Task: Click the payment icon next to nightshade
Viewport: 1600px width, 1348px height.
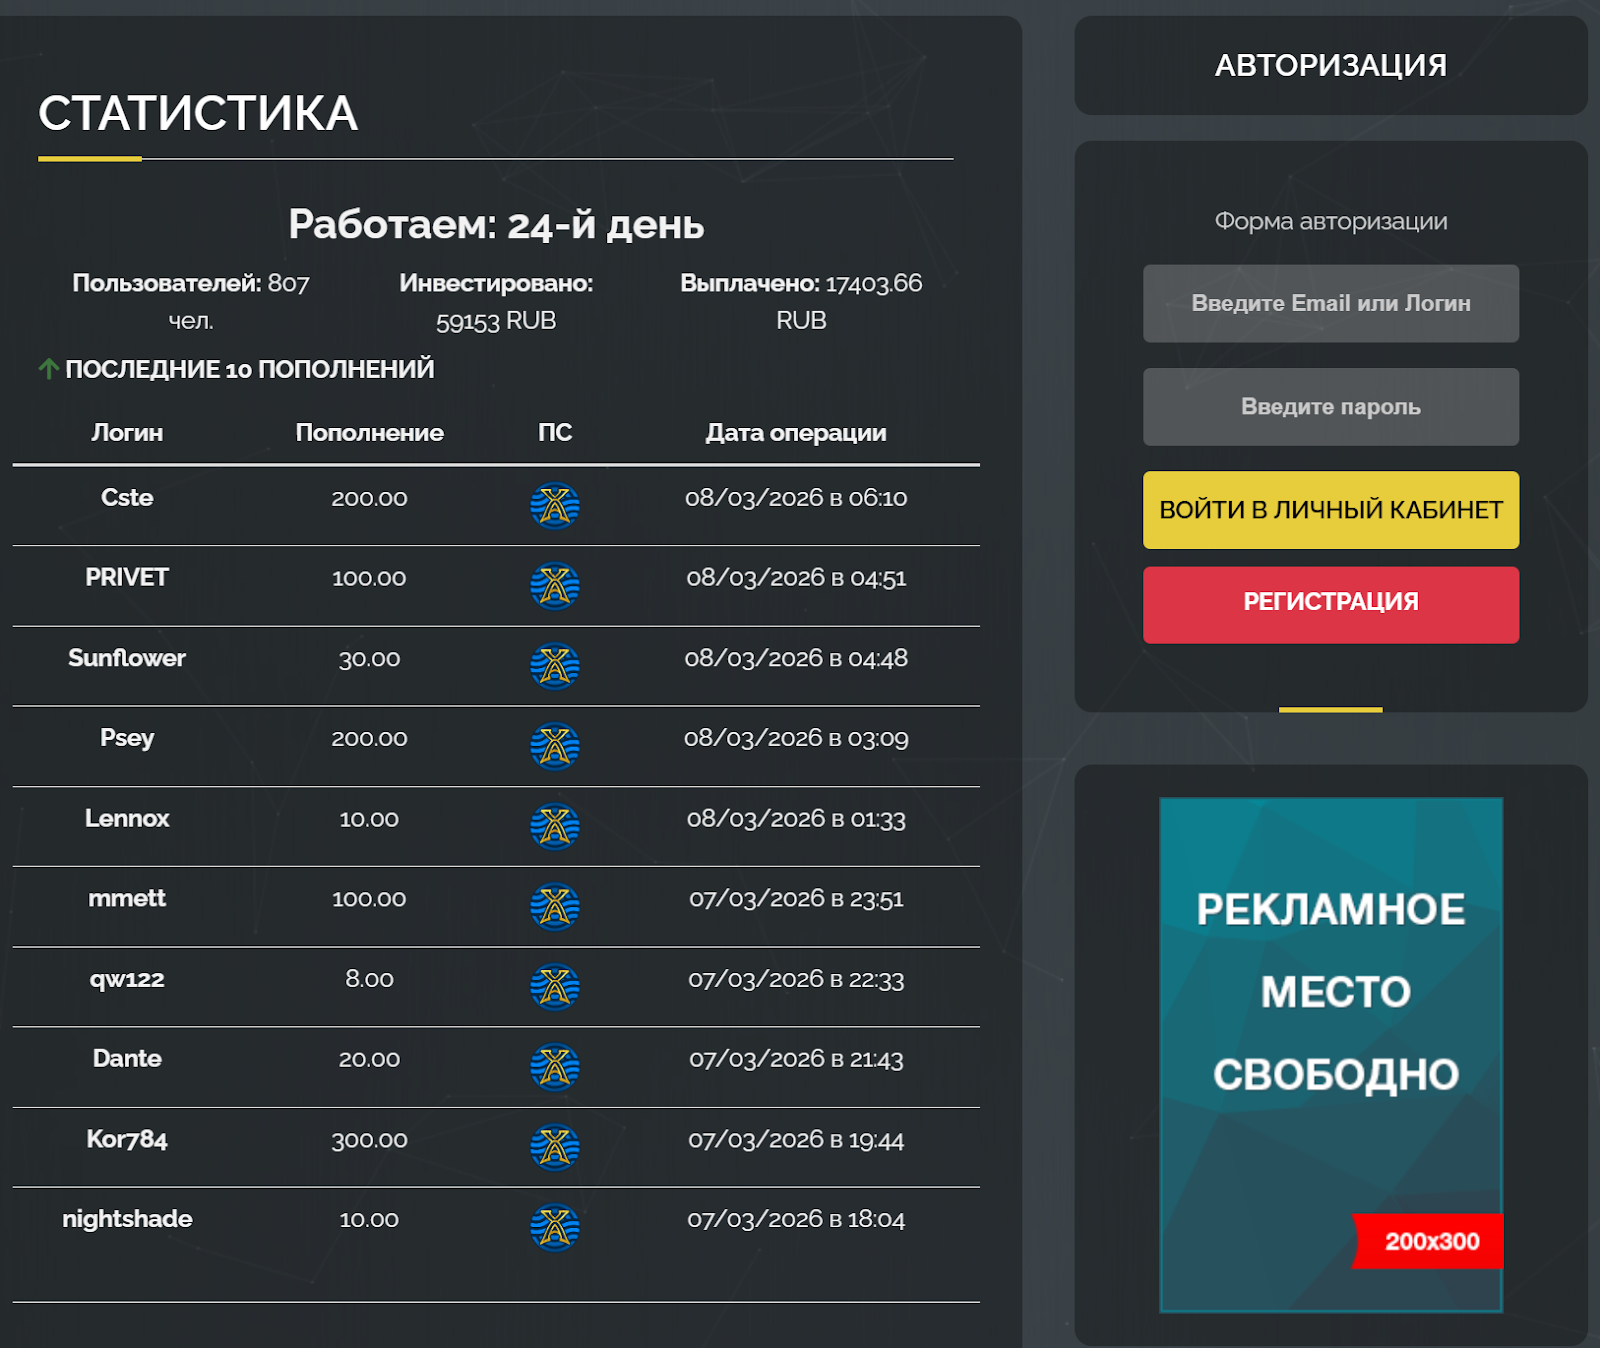Action: coord(556,1229)
